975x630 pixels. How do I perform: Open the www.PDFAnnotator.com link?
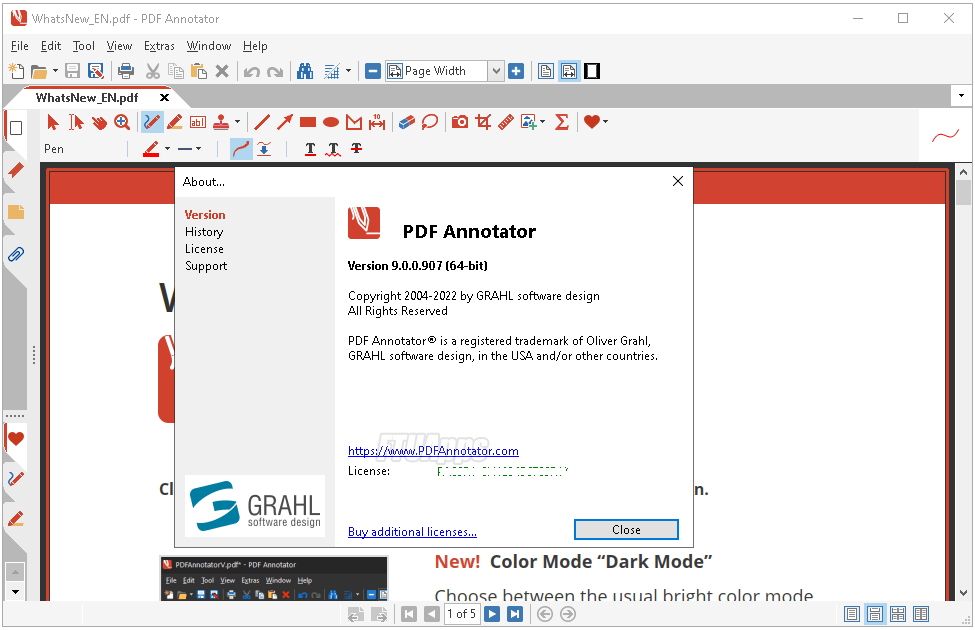click(x=433, y=451)
